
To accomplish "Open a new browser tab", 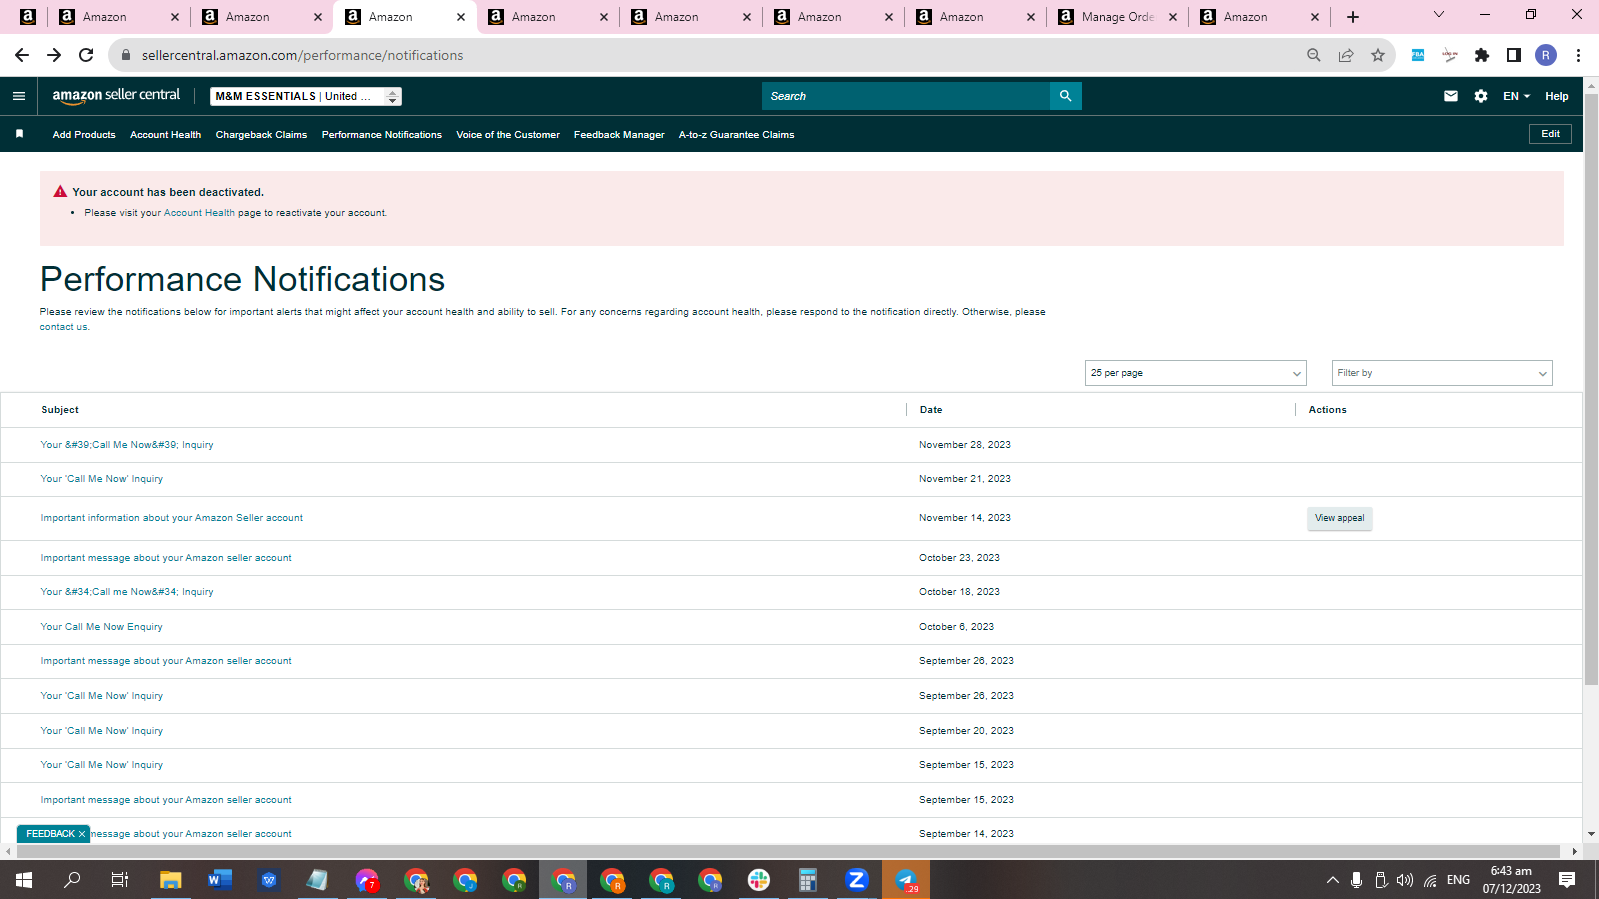I will (1353, 17).
